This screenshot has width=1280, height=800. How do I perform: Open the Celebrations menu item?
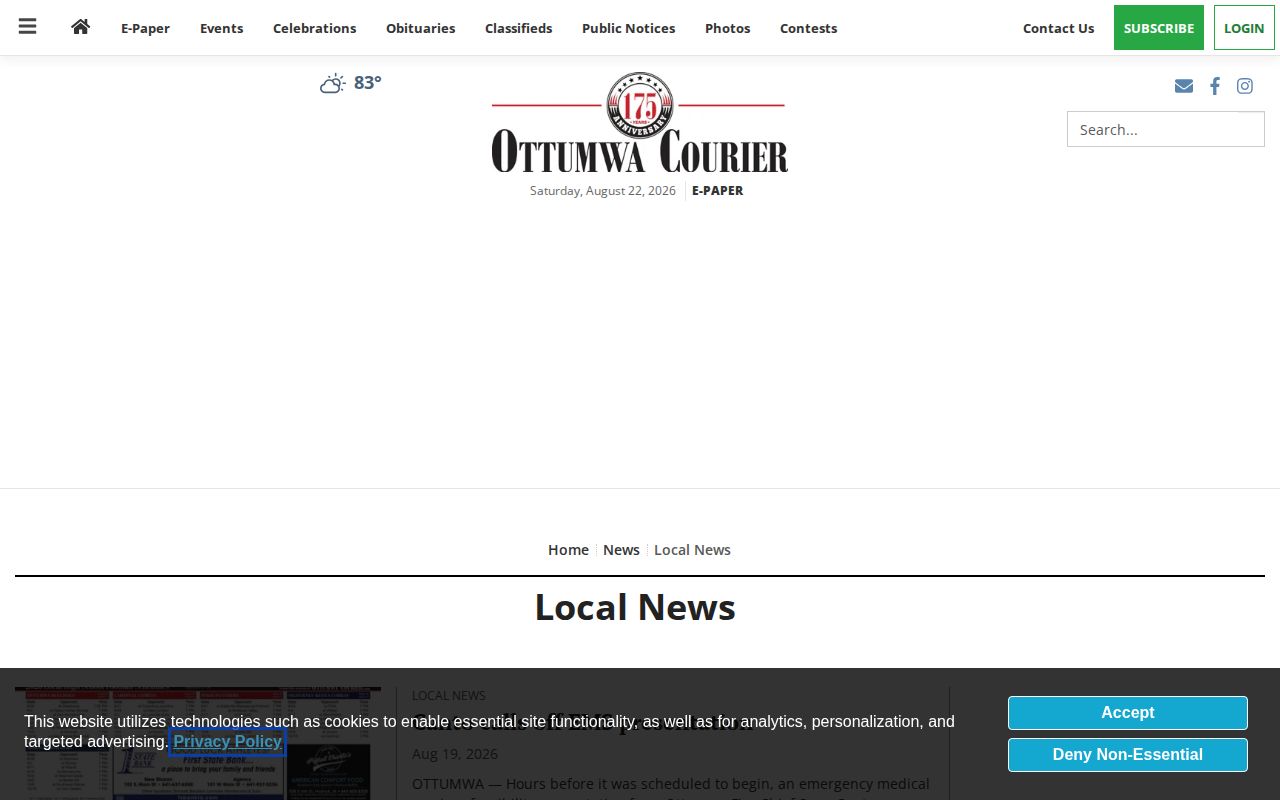click(314, 28)
